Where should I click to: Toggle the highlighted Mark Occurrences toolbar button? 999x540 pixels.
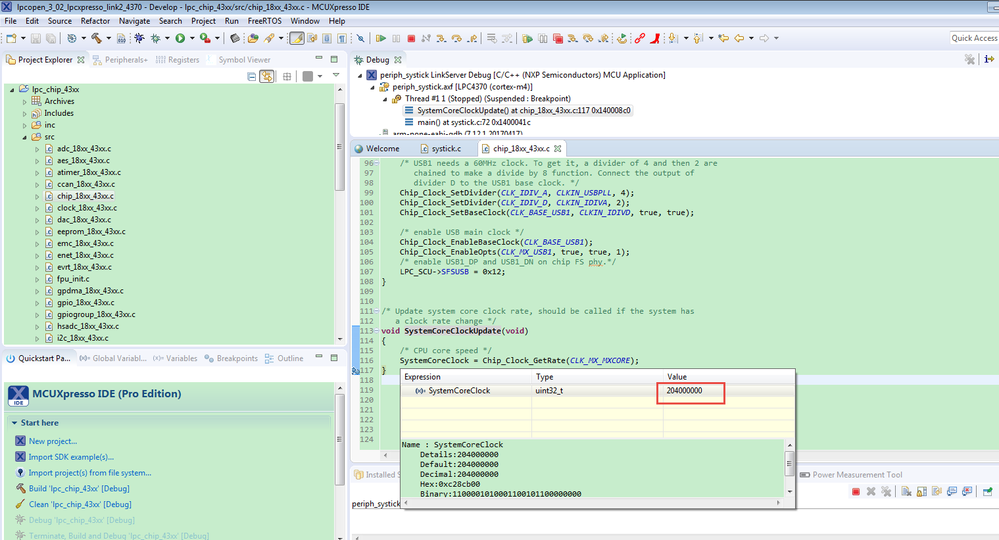297,38
